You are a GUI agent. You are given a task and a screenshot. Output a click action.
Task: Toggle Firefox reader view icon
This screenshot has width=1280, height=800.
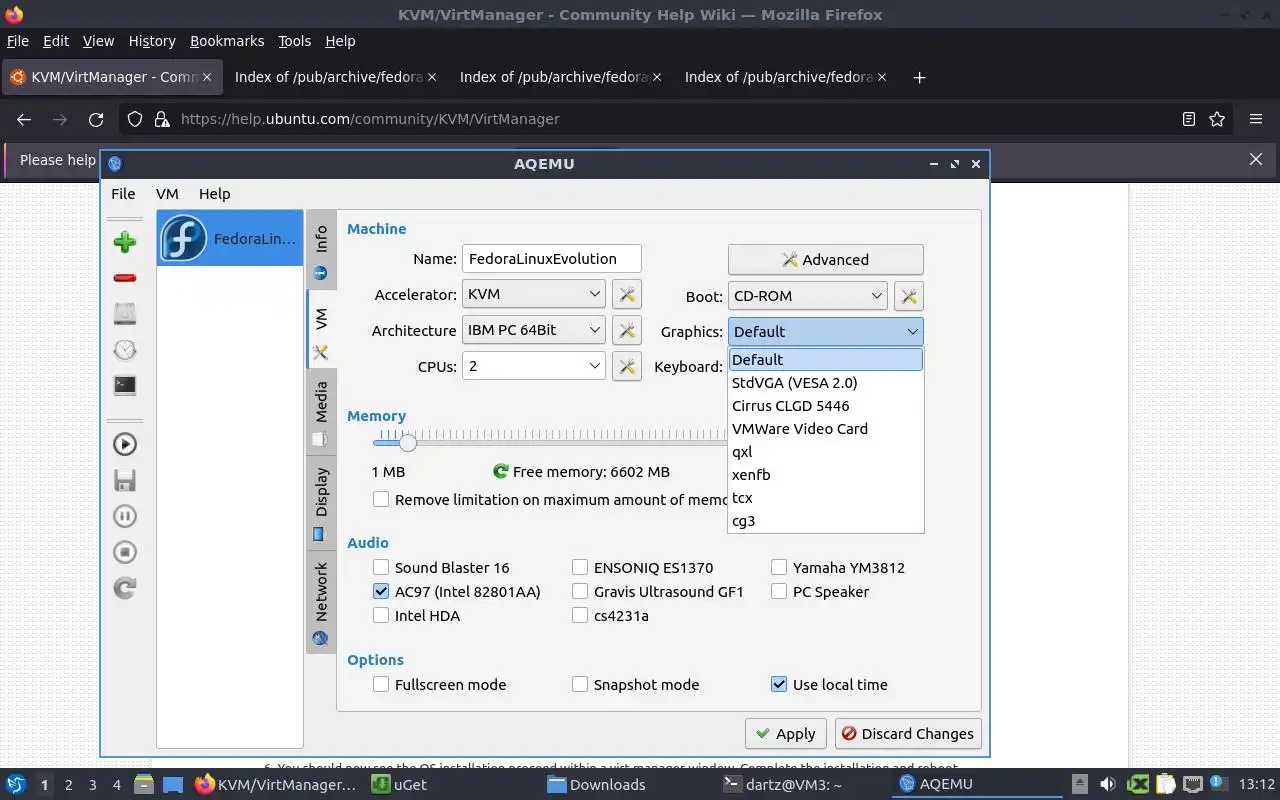click(x=1188, y=119)
